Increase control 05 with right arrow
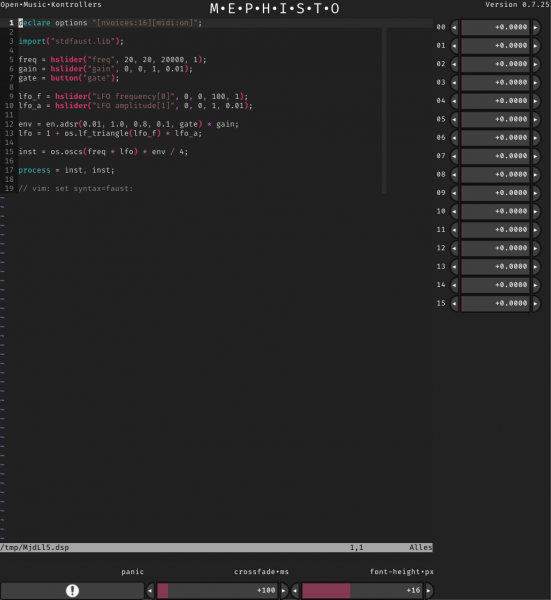The width and height of the screenshot is (551, 600). (x=536, y=119)
